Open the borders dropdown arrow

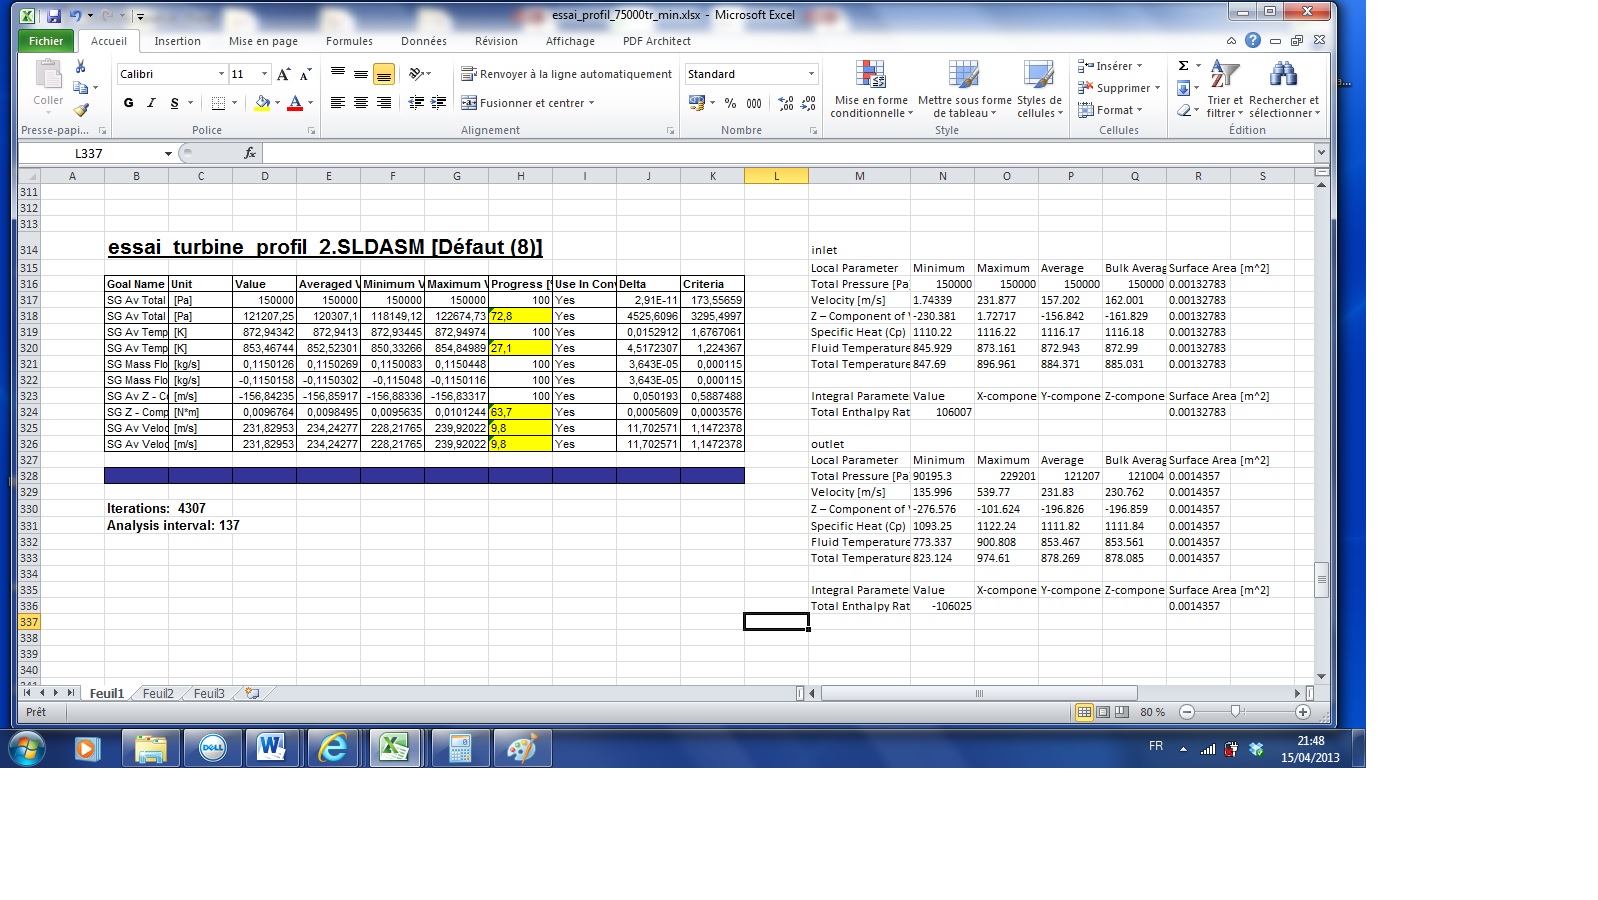234,103
